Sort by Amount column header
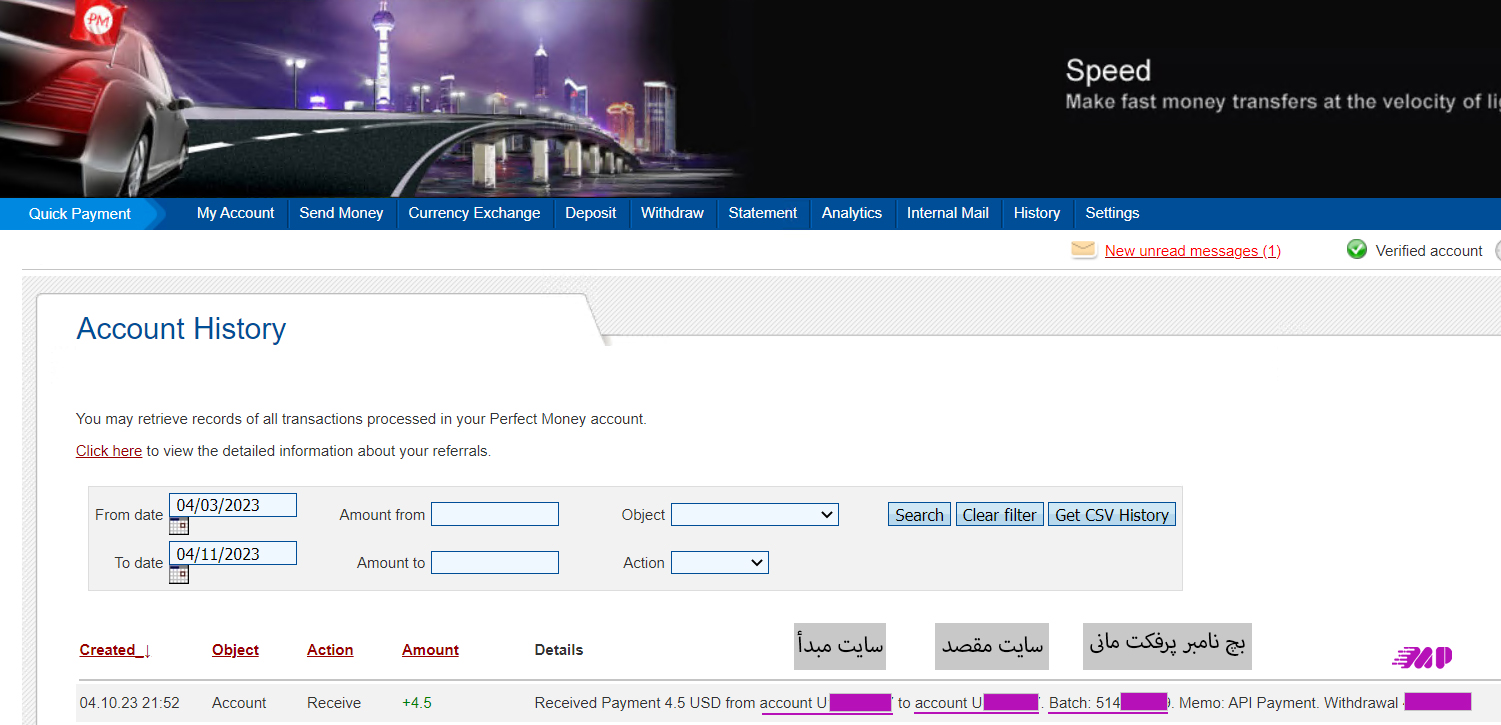Image resolution: width=1501 pixels, height=725 pixels. click(430, 650)
